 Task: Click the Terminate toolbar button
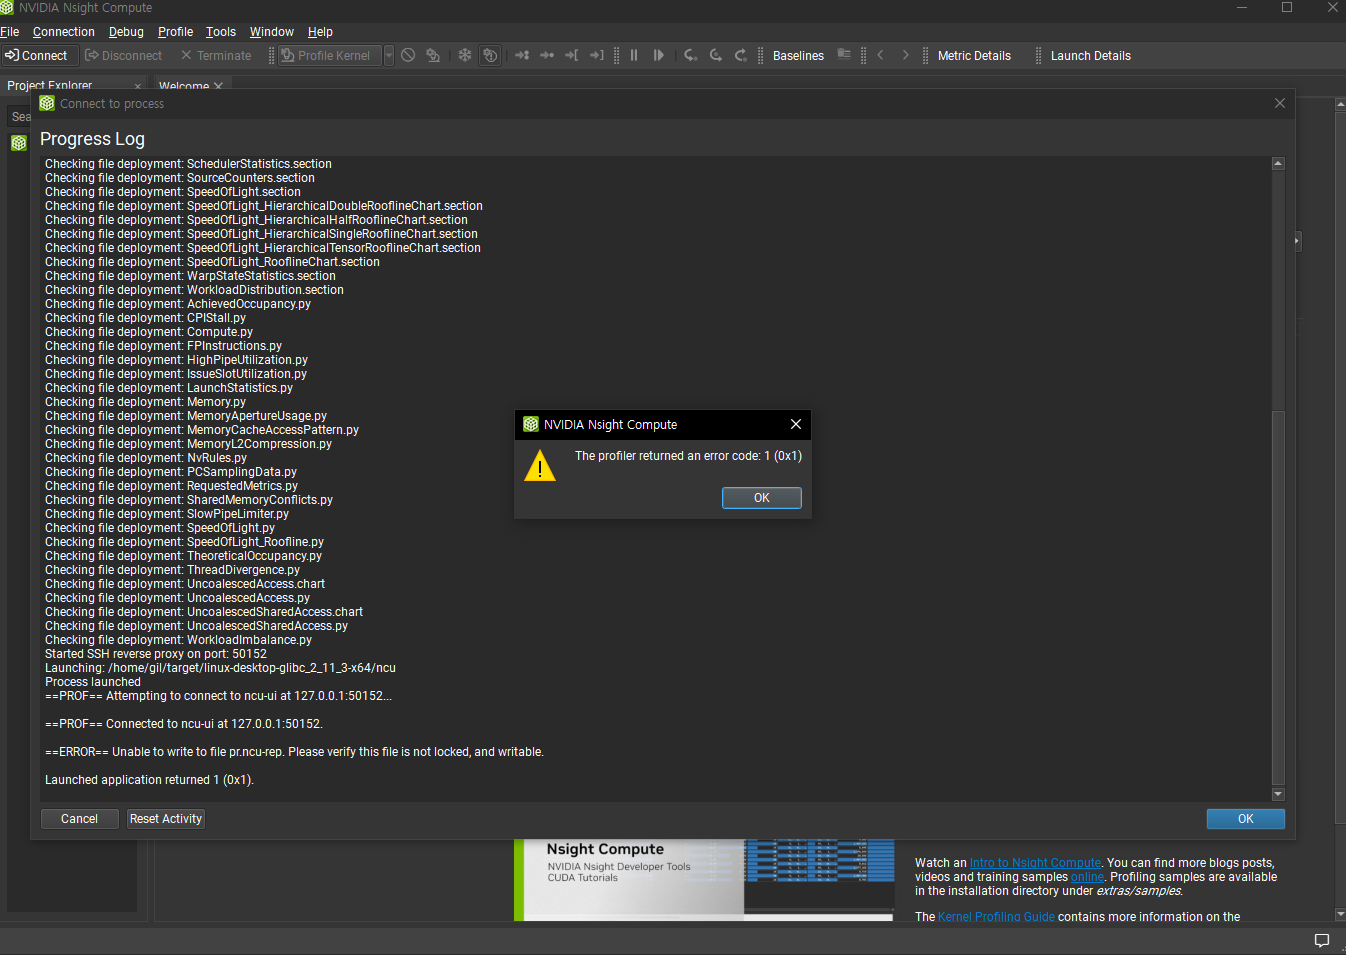pos(216,56)
